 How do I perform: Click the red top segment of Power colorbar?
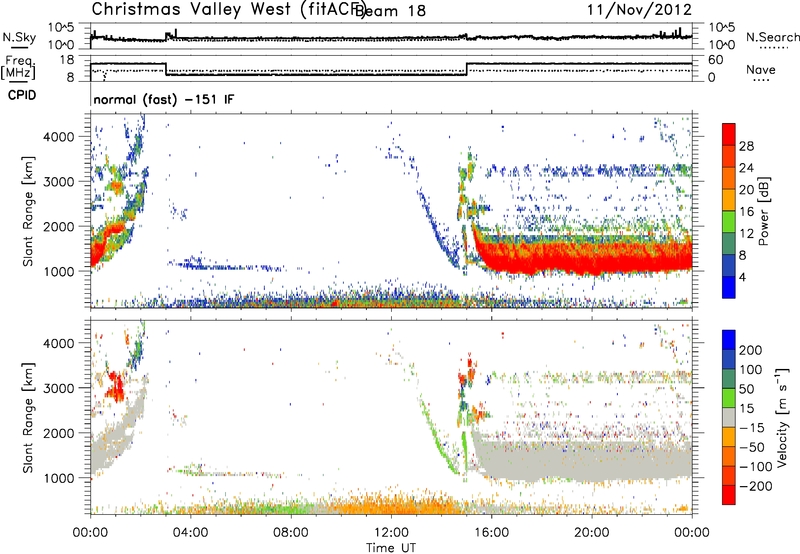click(x=729, y=134)
